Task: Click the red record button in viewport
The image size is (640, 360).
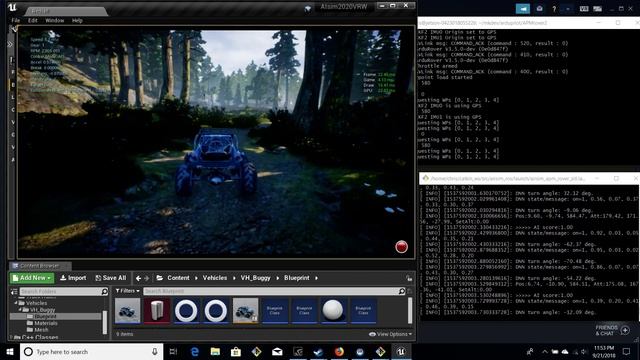Action: coord(401,247)
